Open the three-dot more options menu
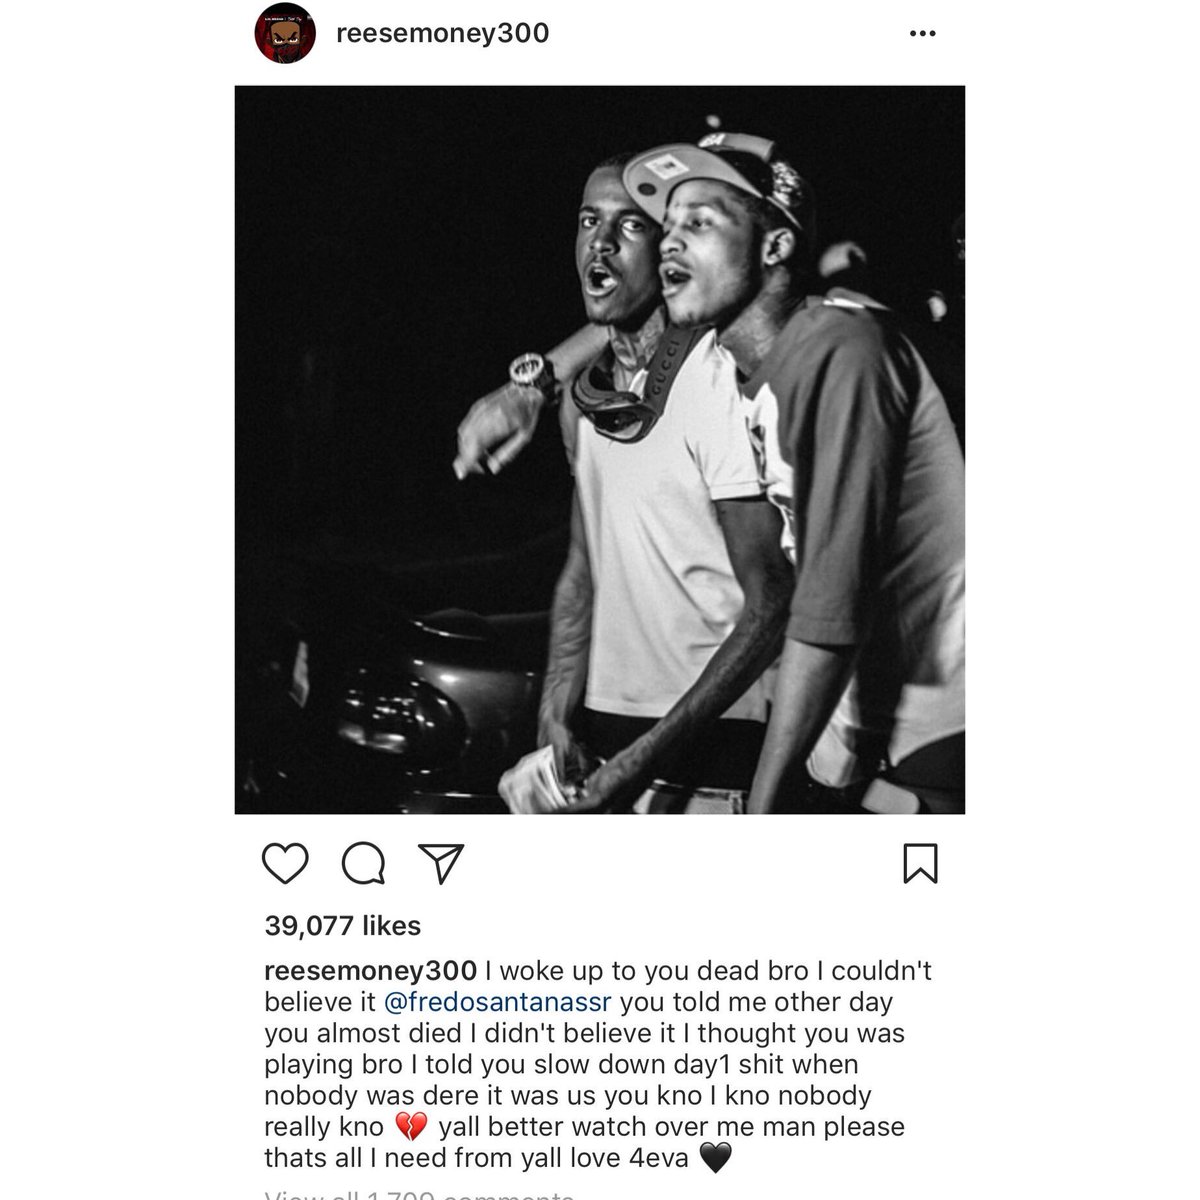The width and height of the screenshot is (1200, 1200). (x=922, y=34)
